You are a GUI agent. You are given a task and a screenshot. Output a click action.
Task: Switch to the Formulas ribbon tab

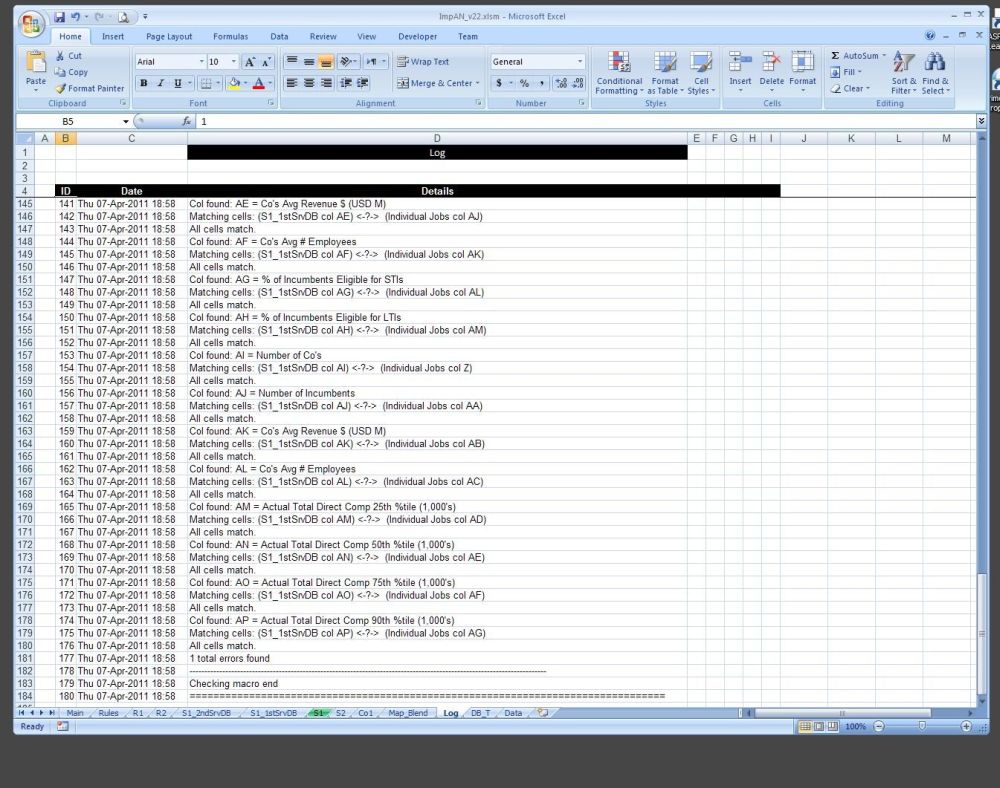point(230,37)
